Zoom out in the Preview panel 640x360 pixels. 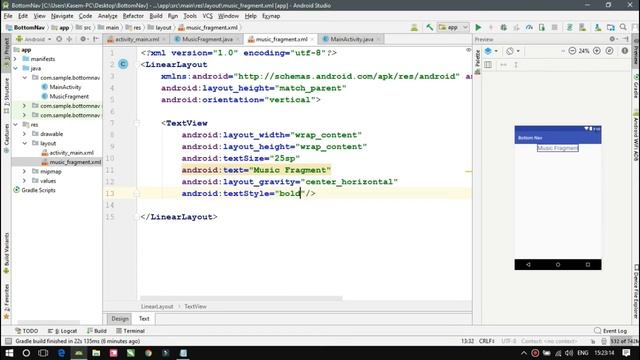572,51
